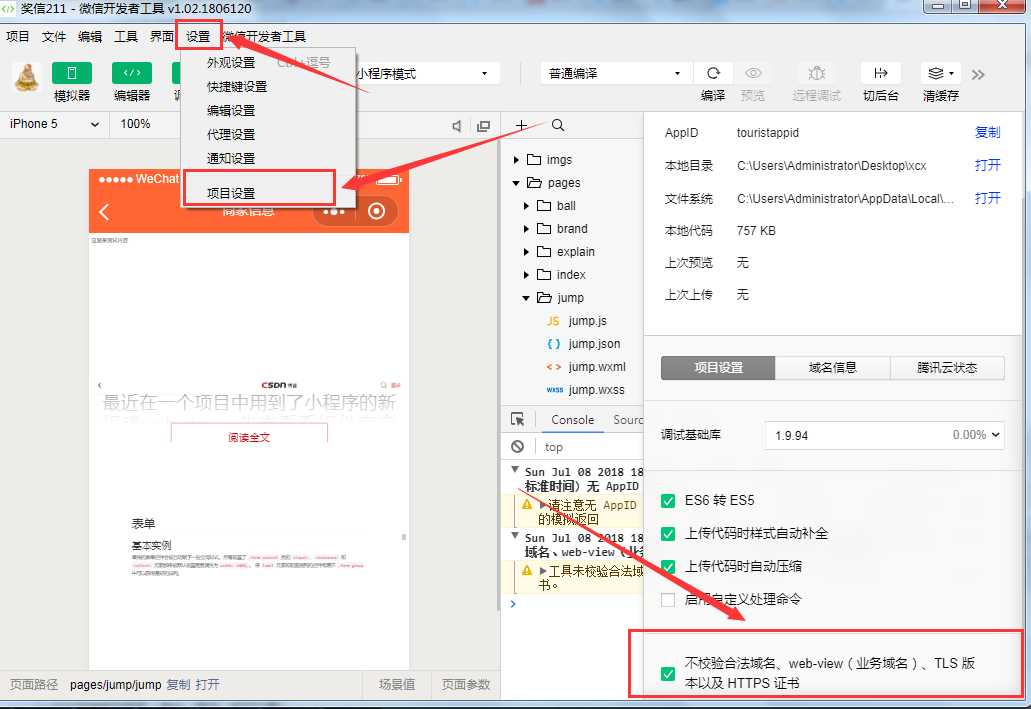Open the jump.wxml file
The width and height of the screenshot is (1031, 709).
pos(596,367)
